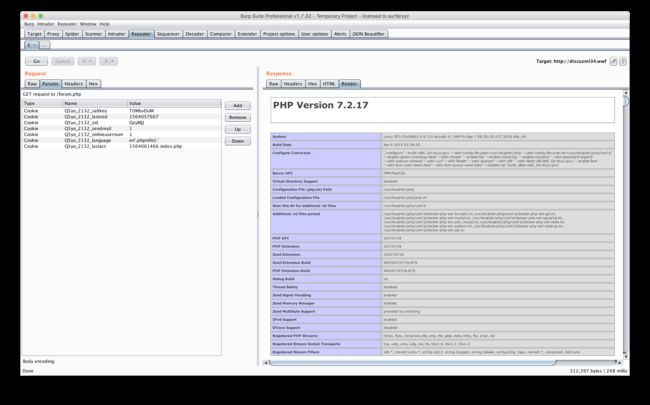650x405 pixels.
Task: Switch to the Scanner tab
Action: (93, 34)
